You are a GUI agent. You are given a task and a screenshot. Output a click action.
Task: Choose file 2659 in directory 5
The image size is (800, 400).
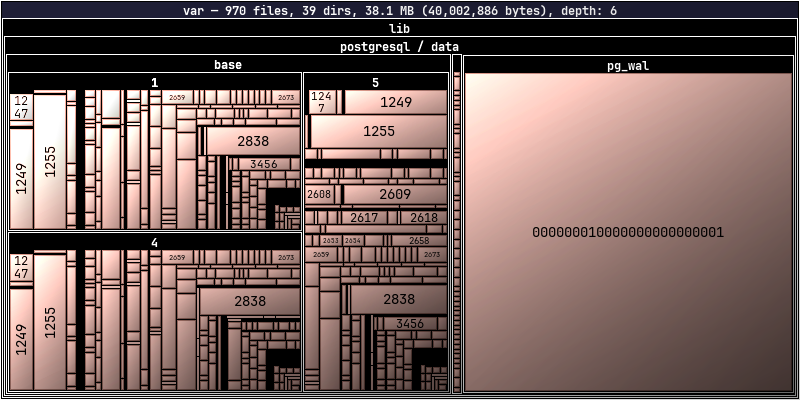[321, 254]
